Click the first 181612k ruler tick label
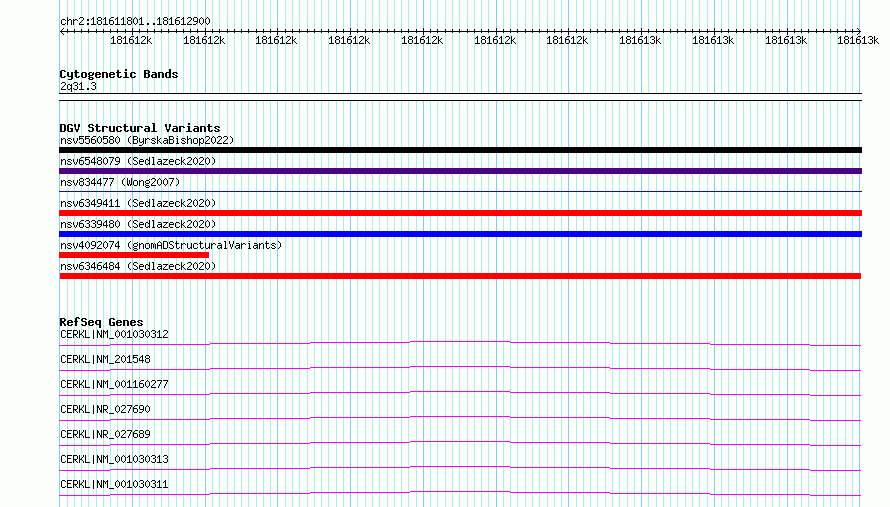 [x=131, y=40]
